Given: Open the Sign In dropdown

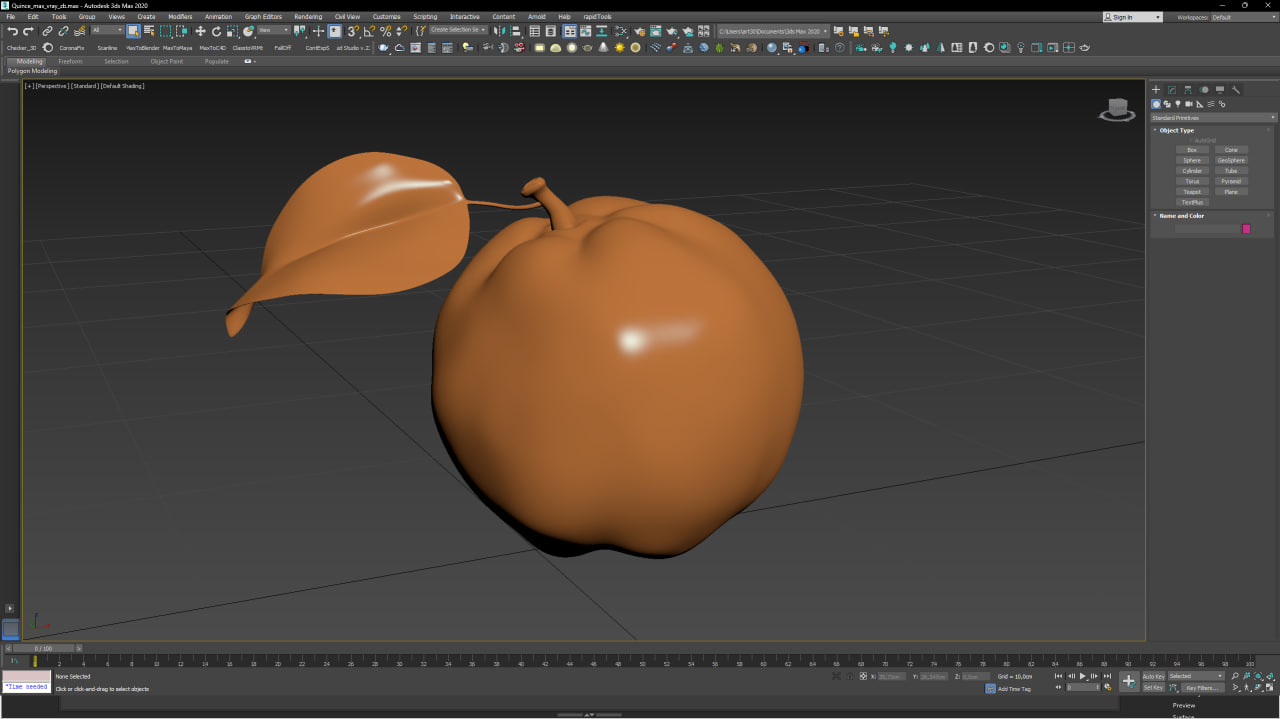Looking at the screenshot, I should point(1132,17).
